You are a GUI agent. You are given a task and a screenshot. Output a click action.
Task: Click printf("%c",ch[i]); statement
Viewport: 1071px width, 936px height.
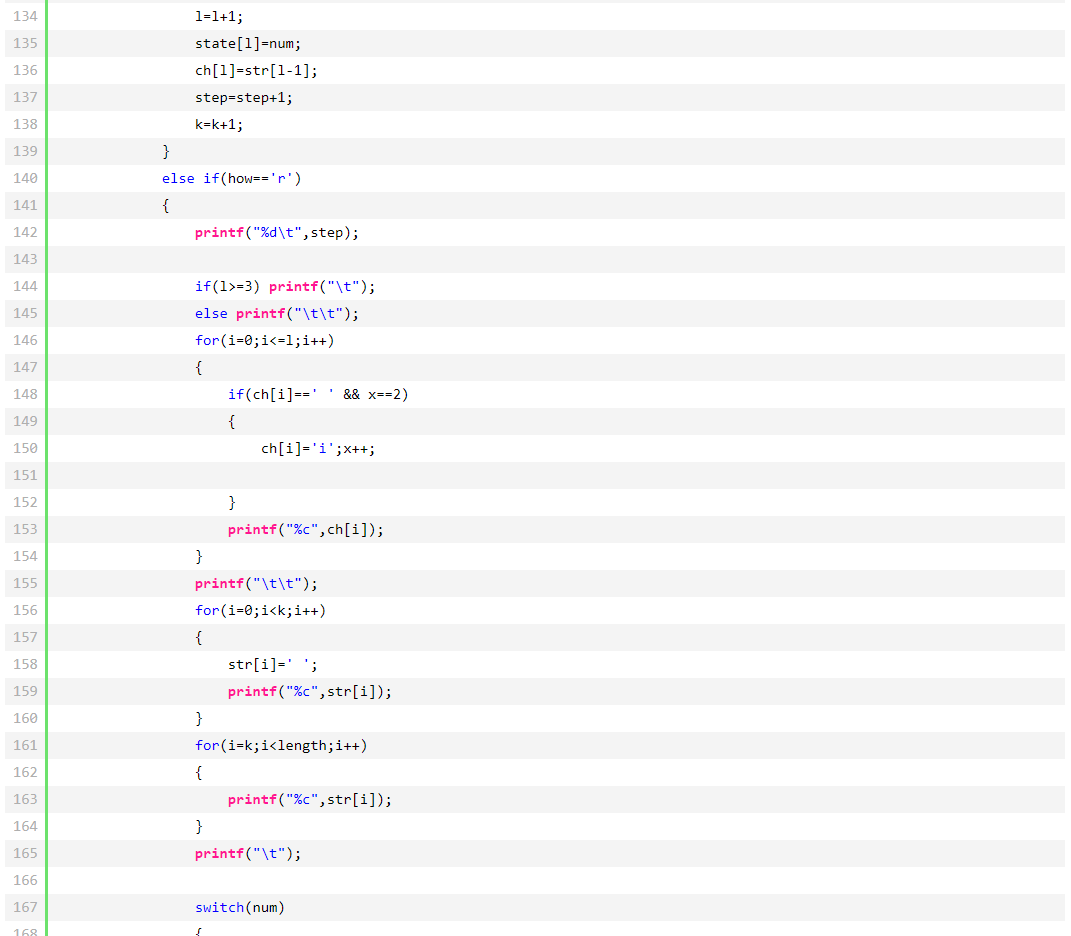[305, 529]
